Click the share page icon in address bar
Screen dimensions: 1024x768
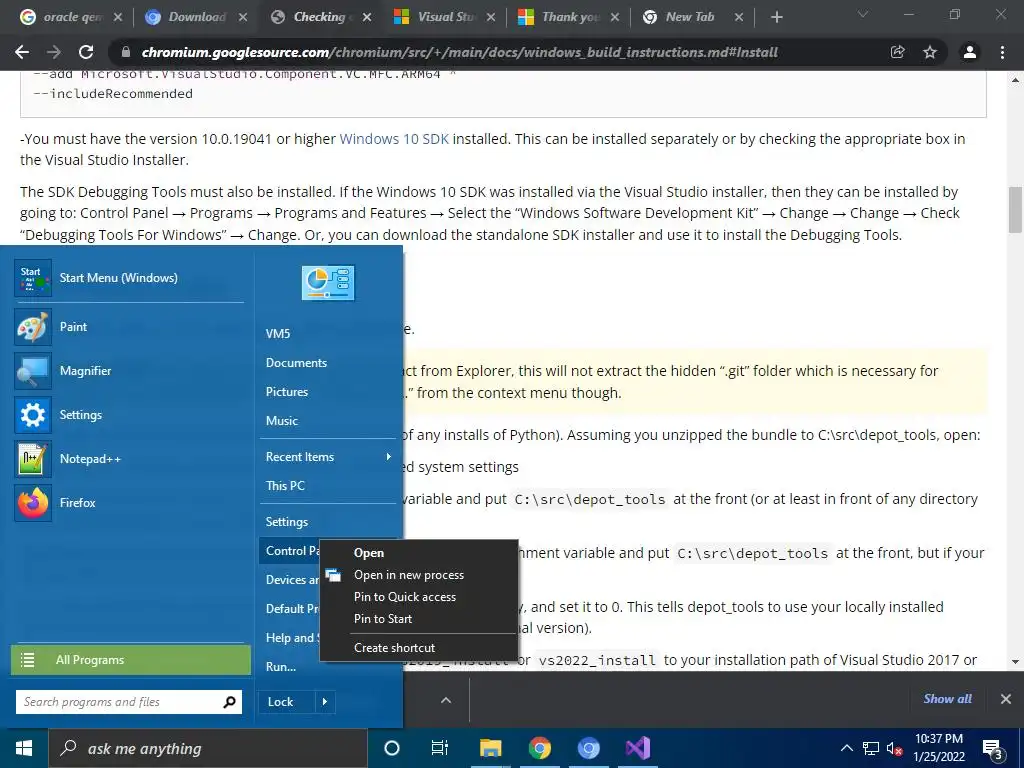(x=898, y=52)
